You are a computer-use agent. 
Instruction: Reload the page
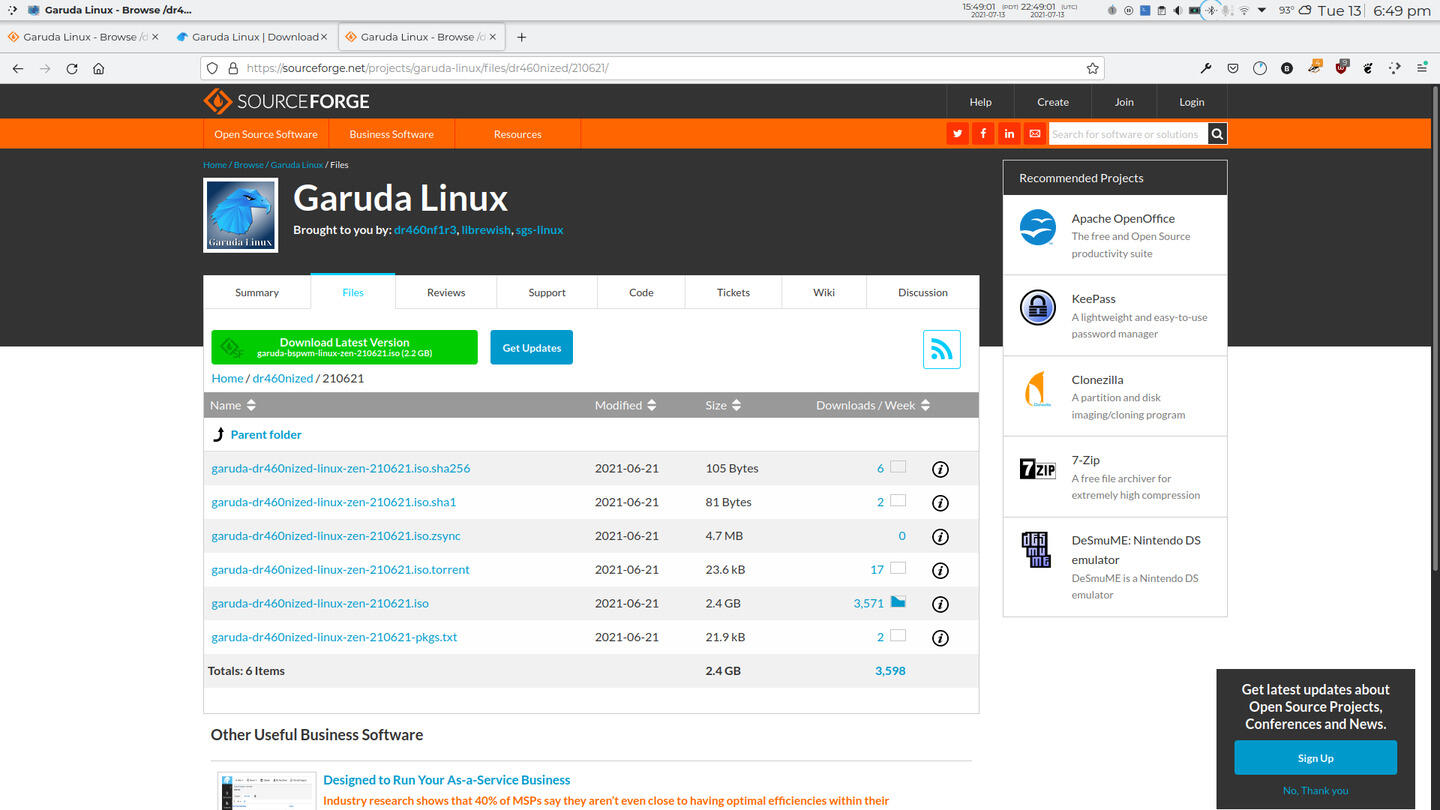[x=72, y=69]
